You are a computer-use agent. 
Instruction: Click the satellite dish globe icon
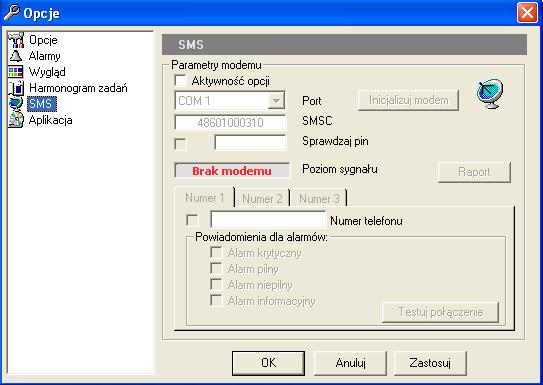pos(490,93)
